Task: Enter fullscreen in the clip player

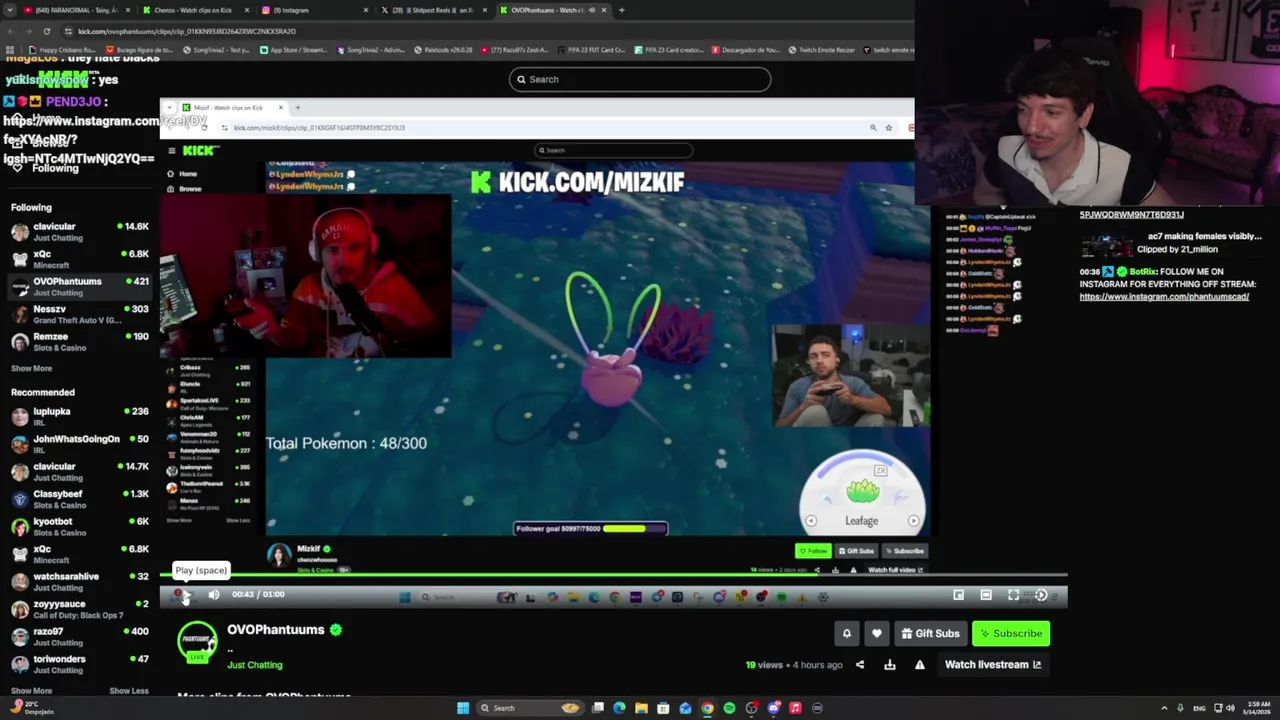Action: point(1013,595)
